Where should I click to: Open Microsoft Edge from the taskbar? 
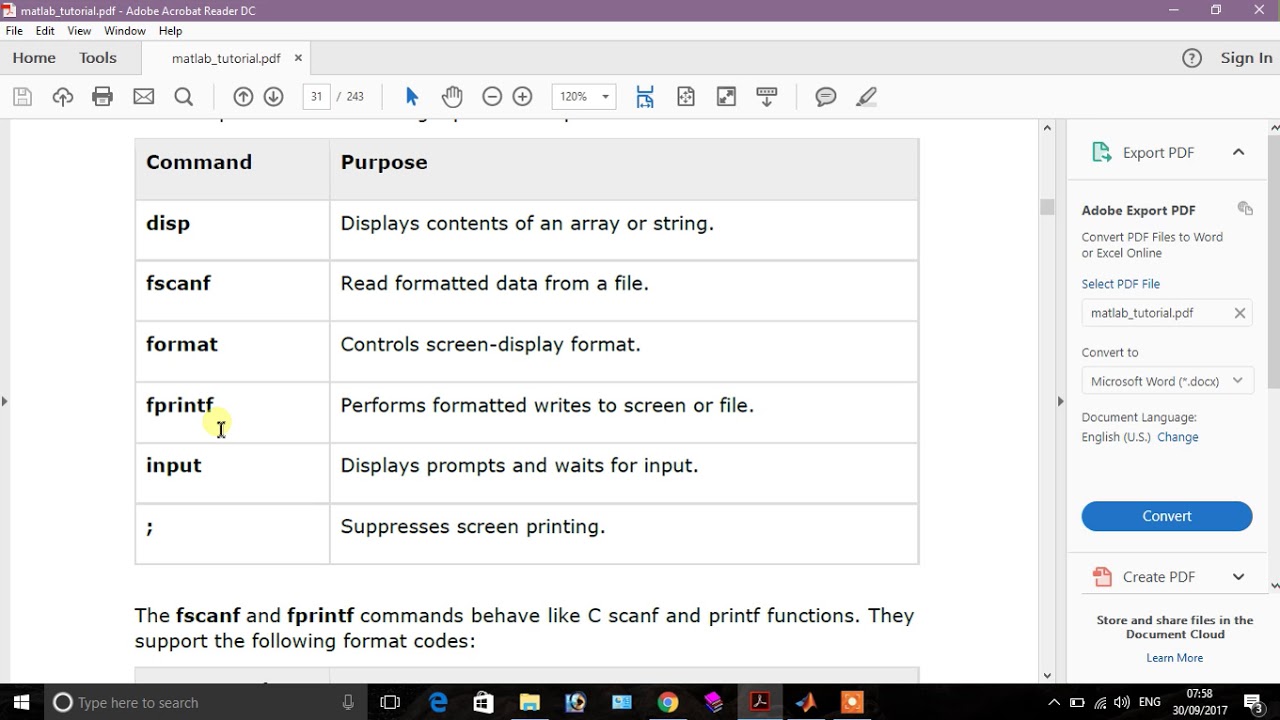click(x=438, y=702)
